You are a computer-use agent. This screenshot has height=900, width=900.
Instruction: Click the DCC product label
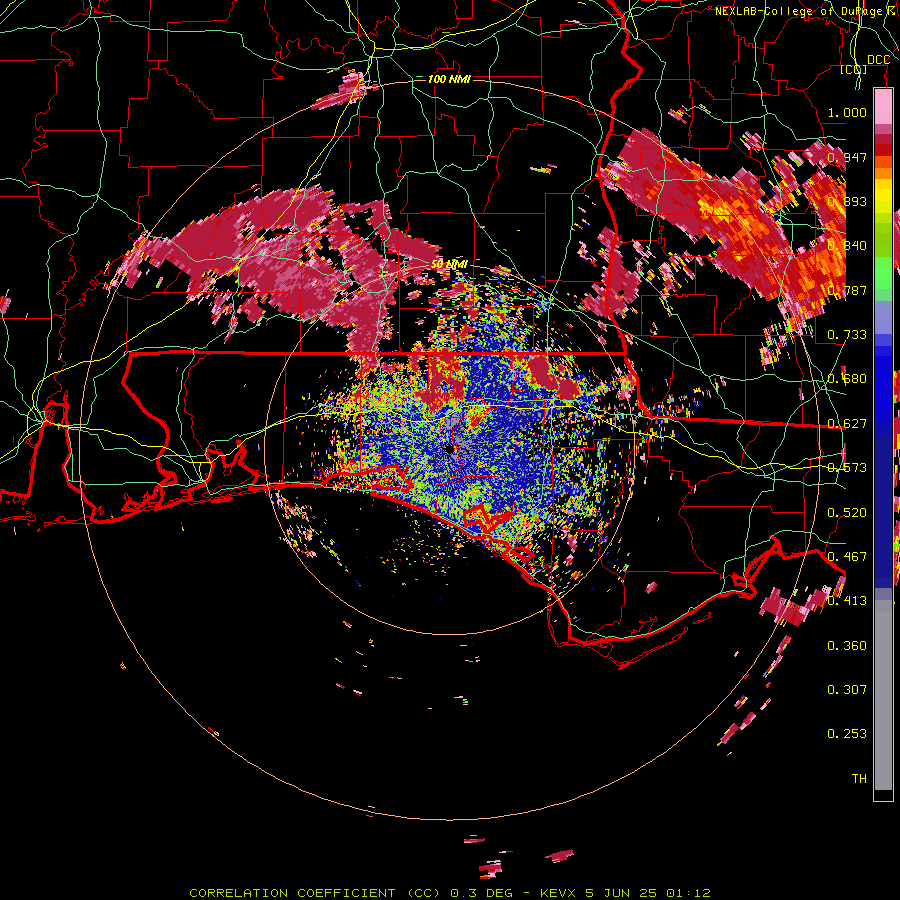click(x=878, y=60)
